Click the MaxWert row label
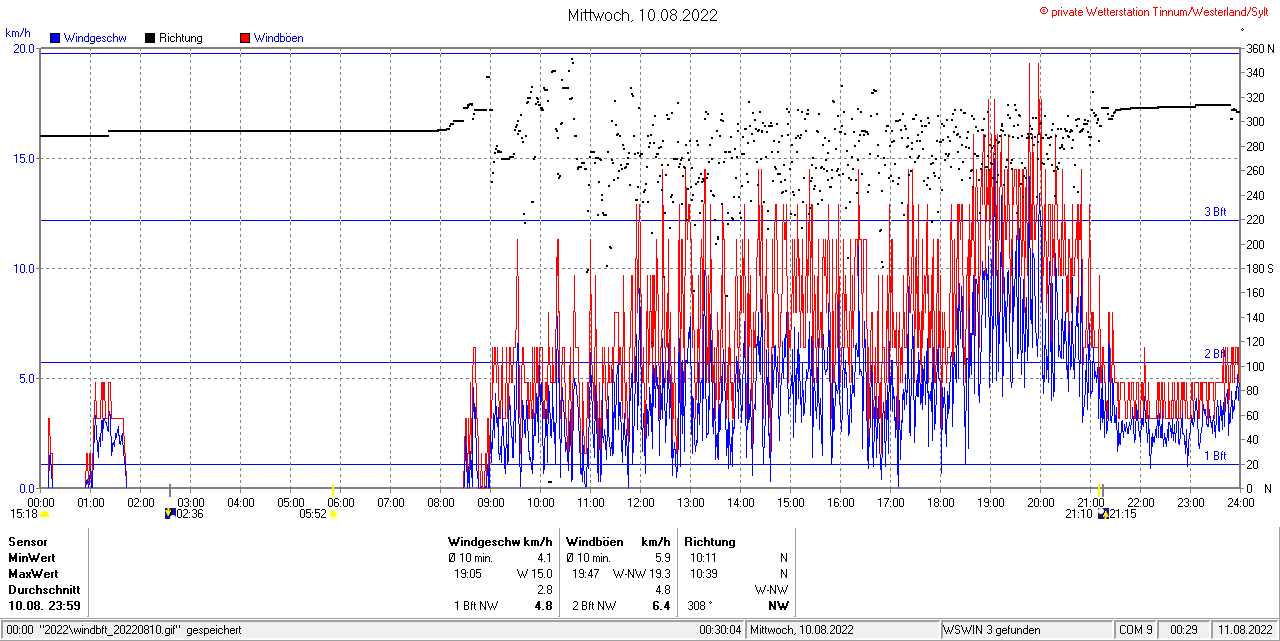The height and width of the screenshot is (641, 1280). click(x=33, y=574)
